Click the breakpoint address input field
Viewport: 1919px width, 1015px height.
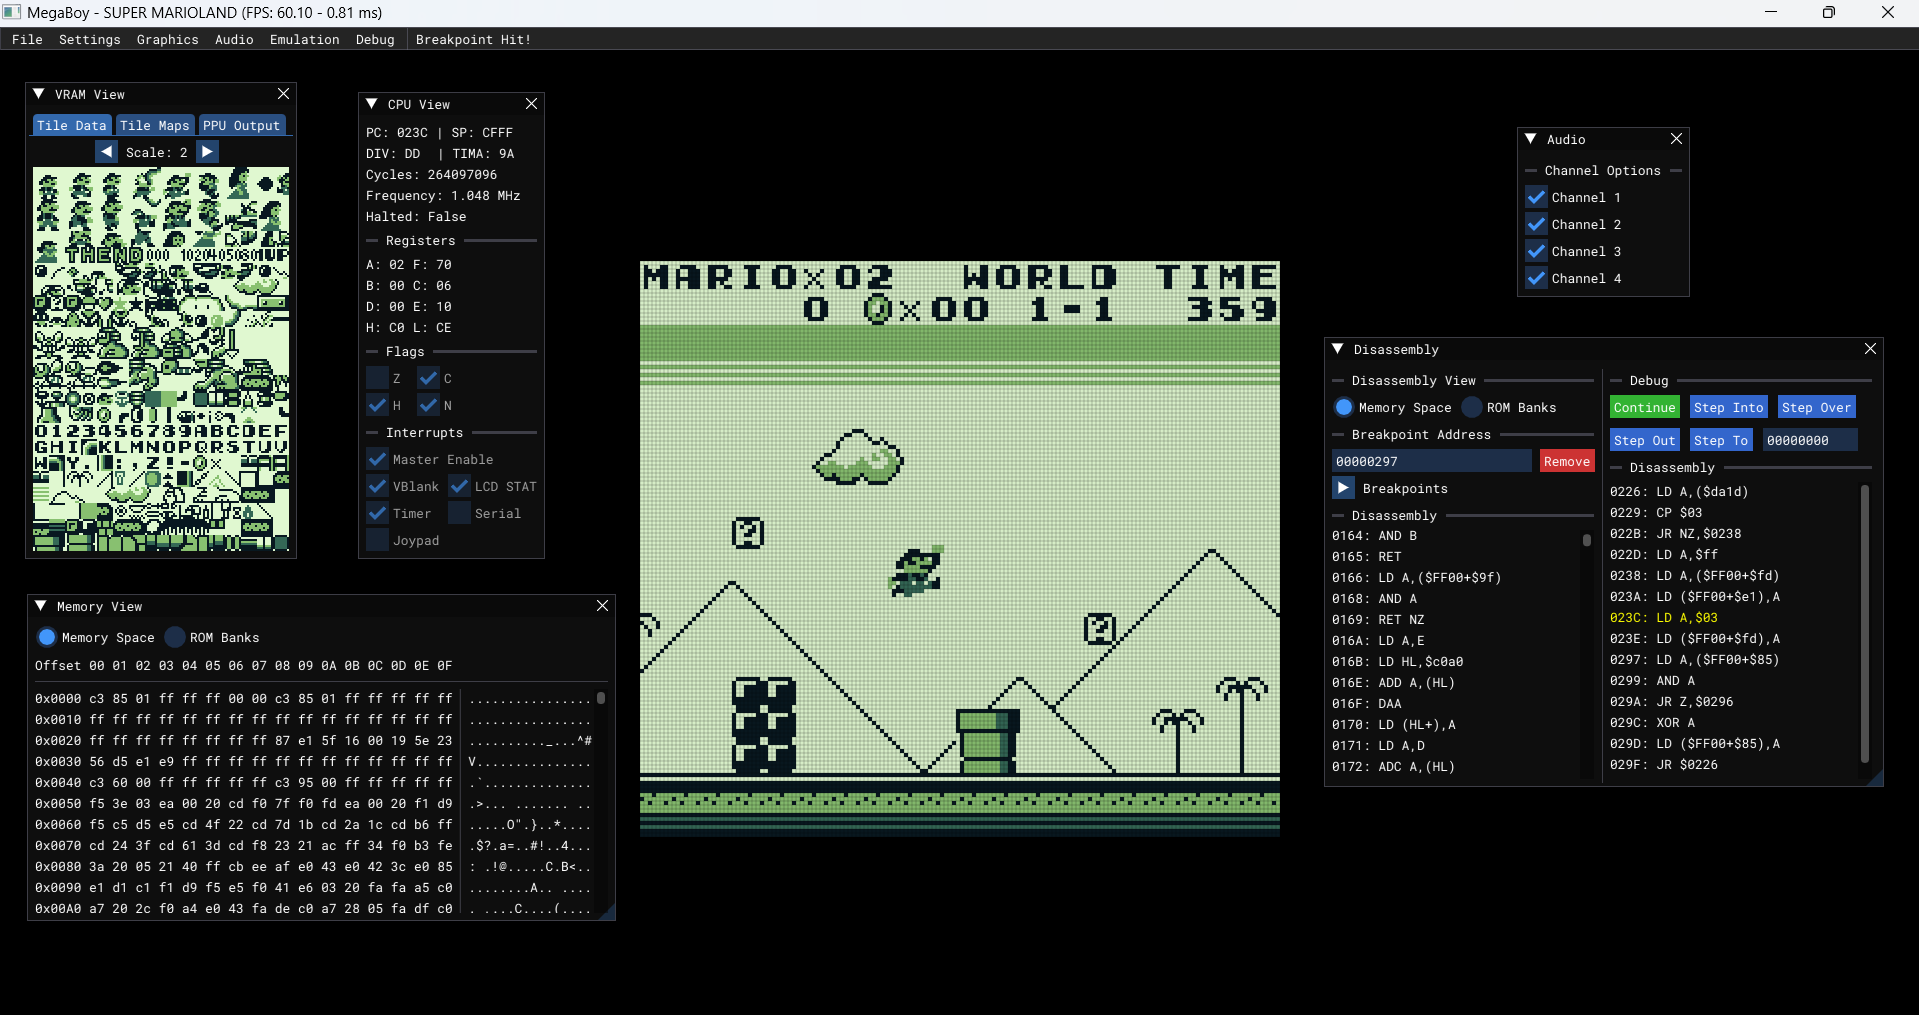(x=1430, y=461)
